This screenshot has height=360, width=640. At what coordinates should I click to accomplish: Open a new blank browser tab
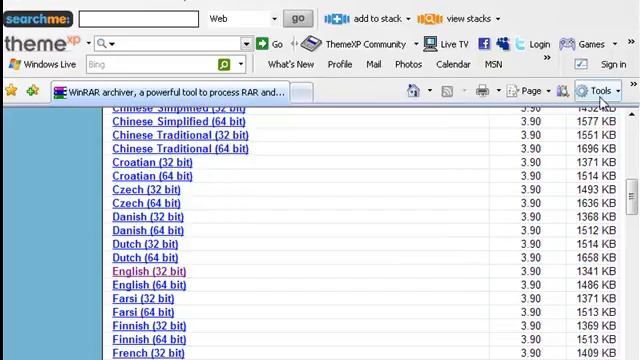pos(302,92)
